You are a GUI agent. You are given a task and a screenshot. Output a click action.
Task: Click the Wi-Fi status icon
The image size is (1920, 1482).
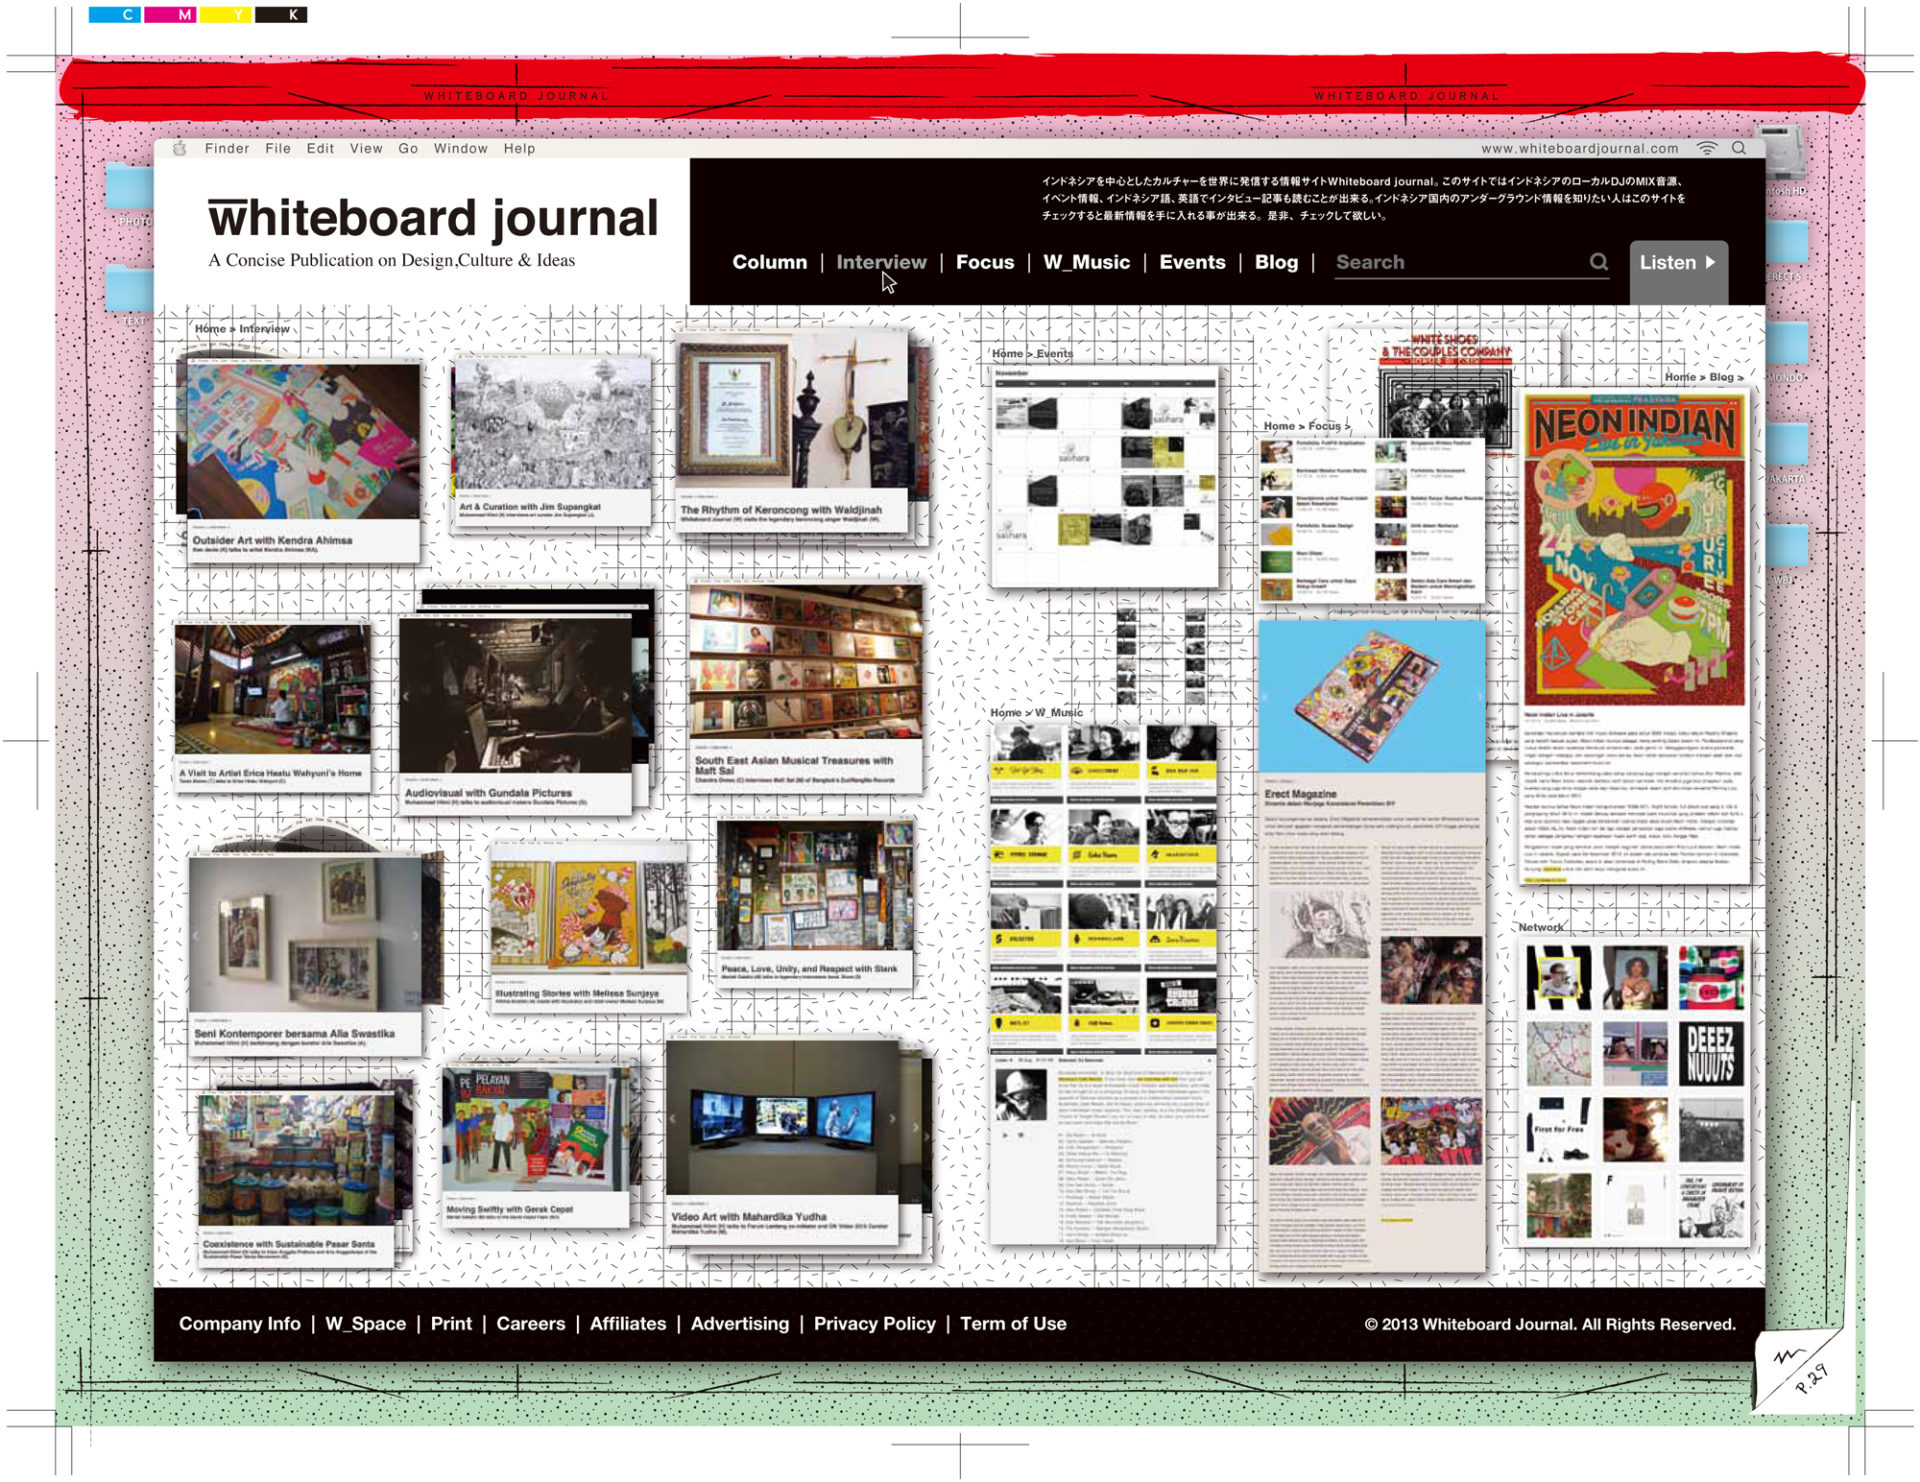coord(1707,148)
